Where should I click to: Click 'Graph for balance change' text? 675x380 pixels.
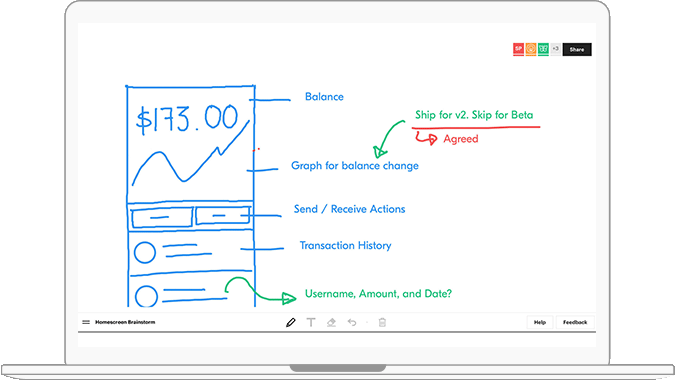pos(355,166)
